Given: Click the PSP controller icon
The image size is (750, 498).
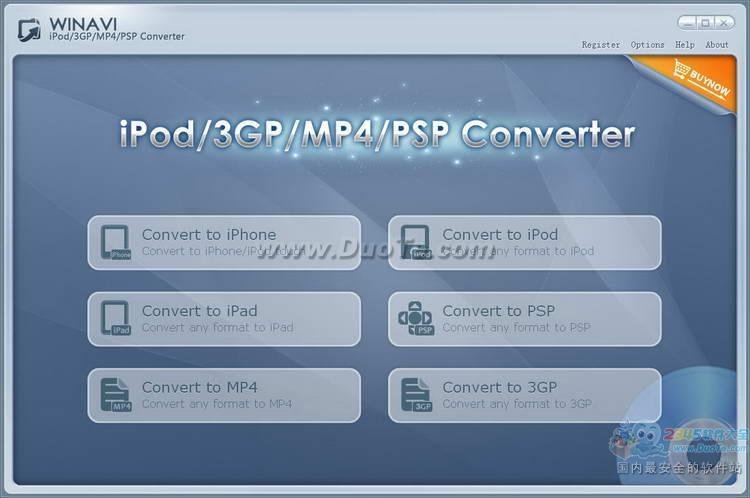Looking at the screenshot, I should pos(416,318).
